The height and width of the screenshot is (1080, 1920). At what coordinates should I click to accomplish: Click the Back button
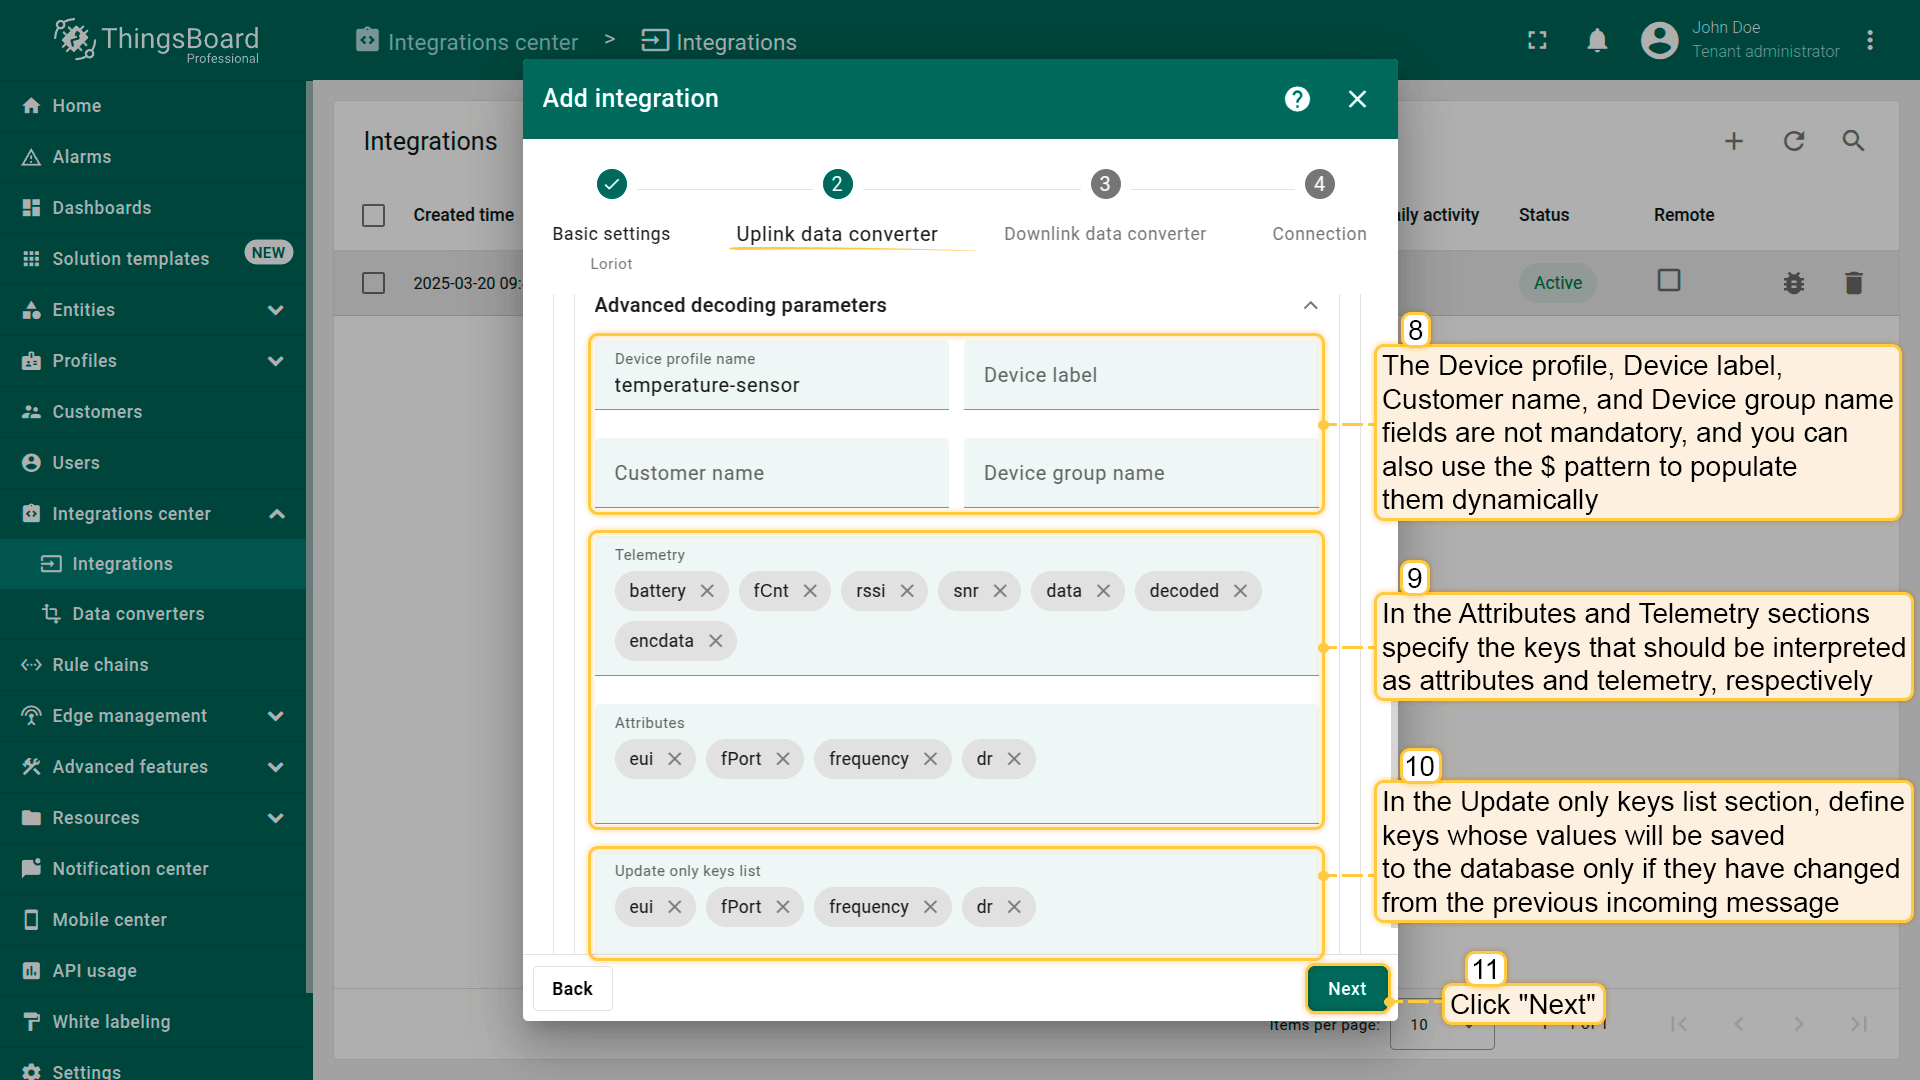click(572, 988)
